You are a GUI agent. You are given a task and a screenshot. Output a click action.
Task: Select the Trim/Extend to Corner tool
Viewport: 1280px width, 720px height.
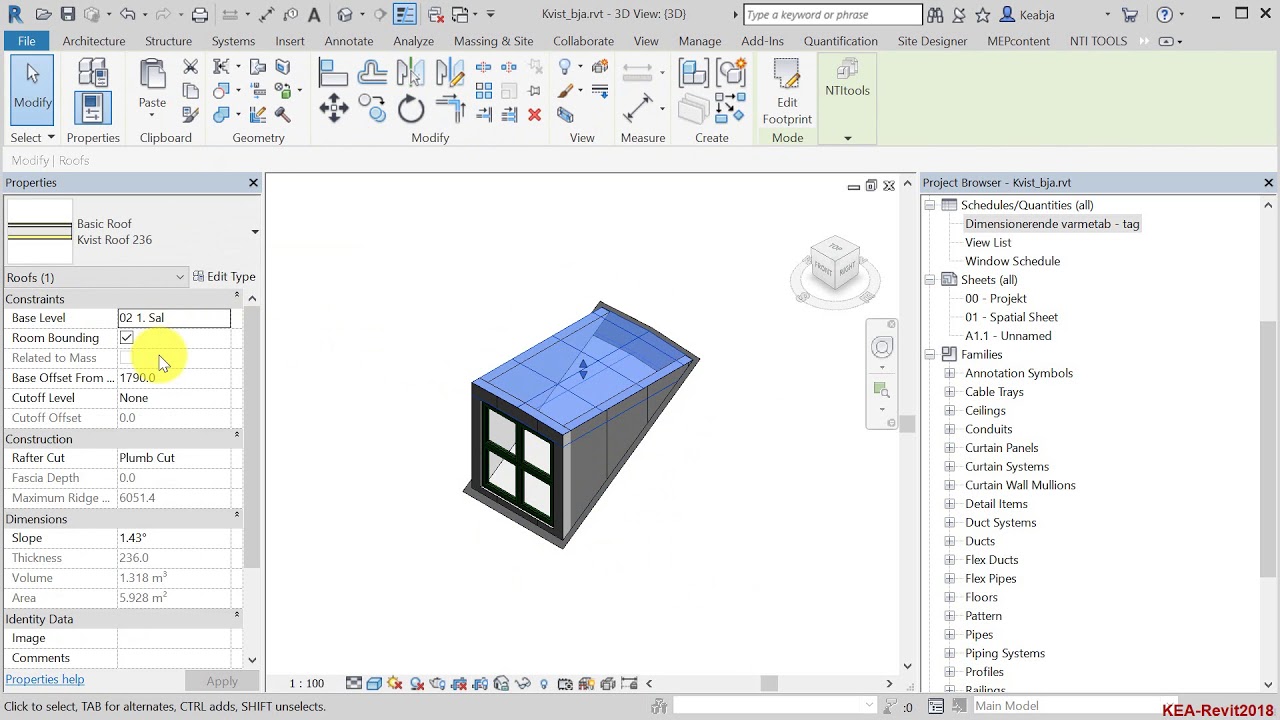[x=450, y=108]
